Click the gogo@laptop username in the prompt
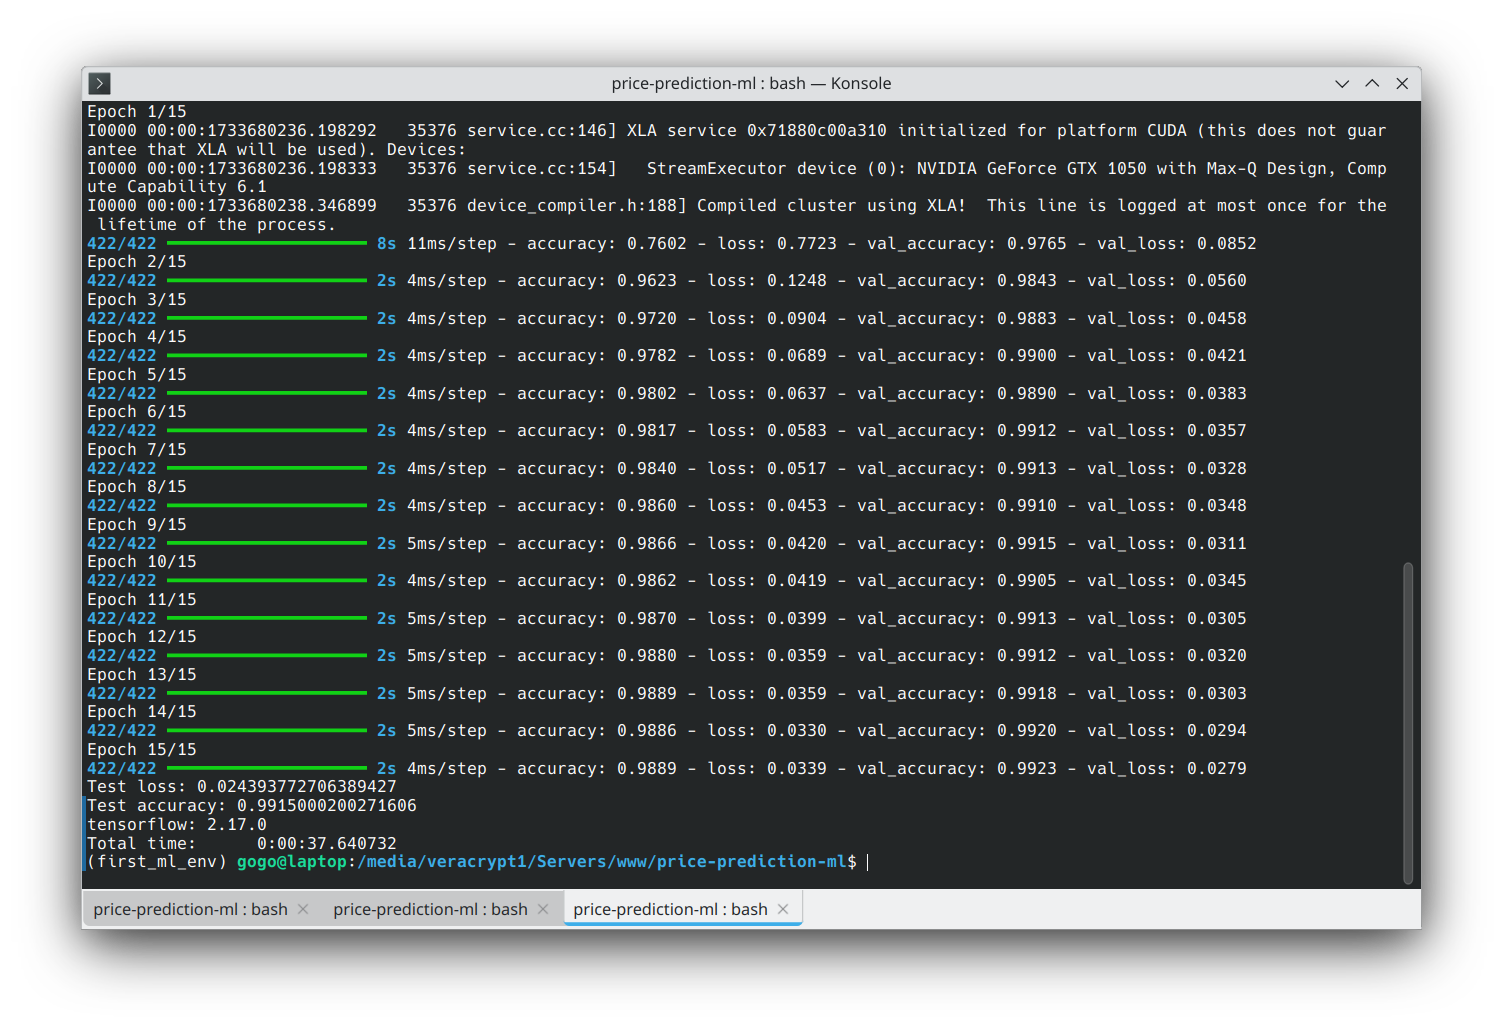The height and width of the screenshot is (1027, 1505). [291, 862]
